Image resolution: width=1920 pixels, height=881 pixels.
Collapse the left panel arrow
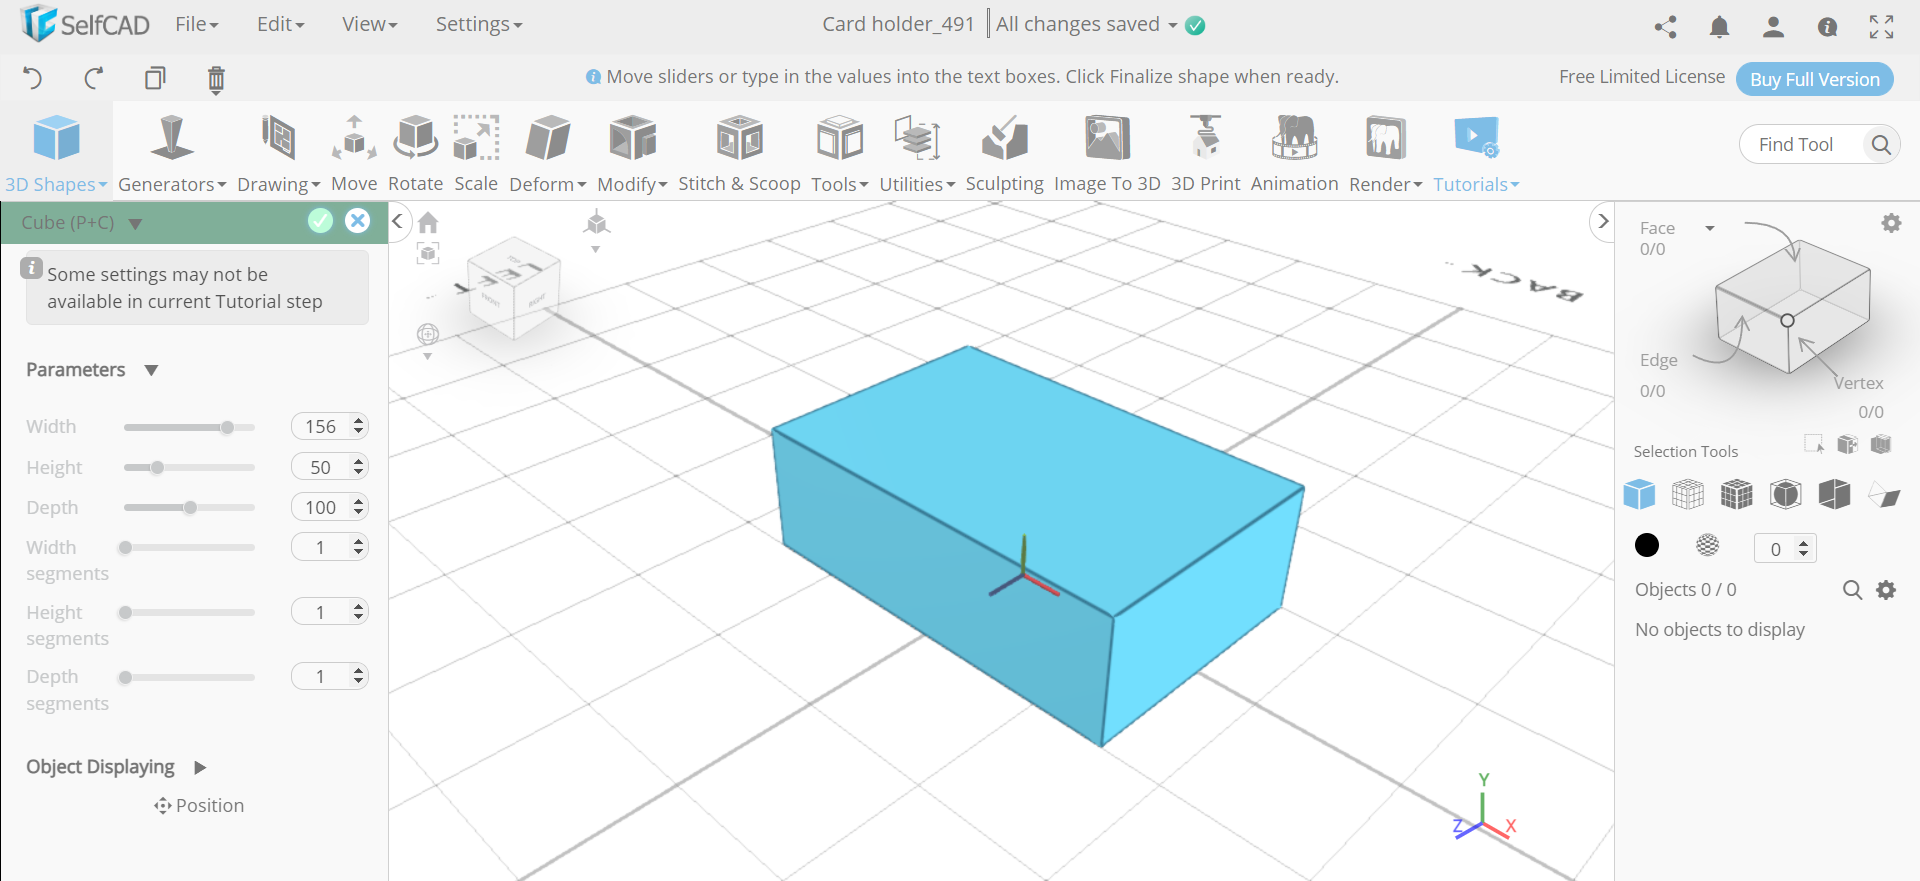pos(397,221)
